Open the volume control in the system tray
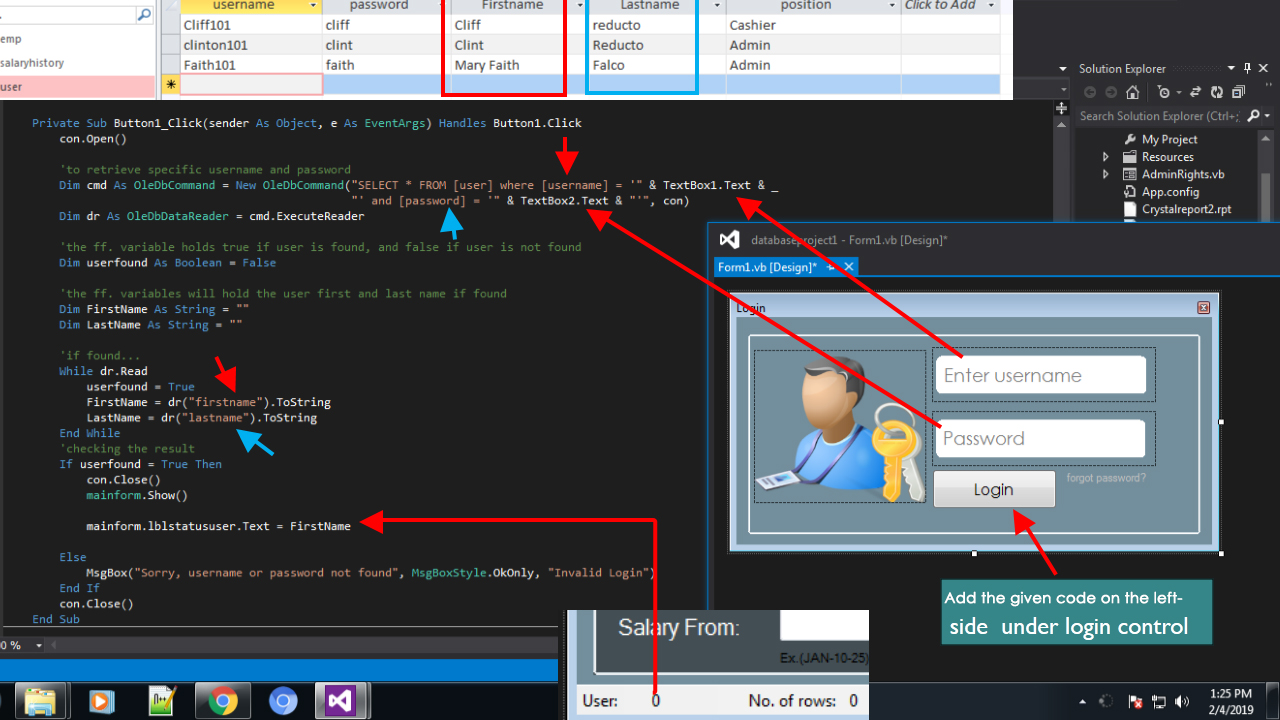 (x=1182, y=701)
